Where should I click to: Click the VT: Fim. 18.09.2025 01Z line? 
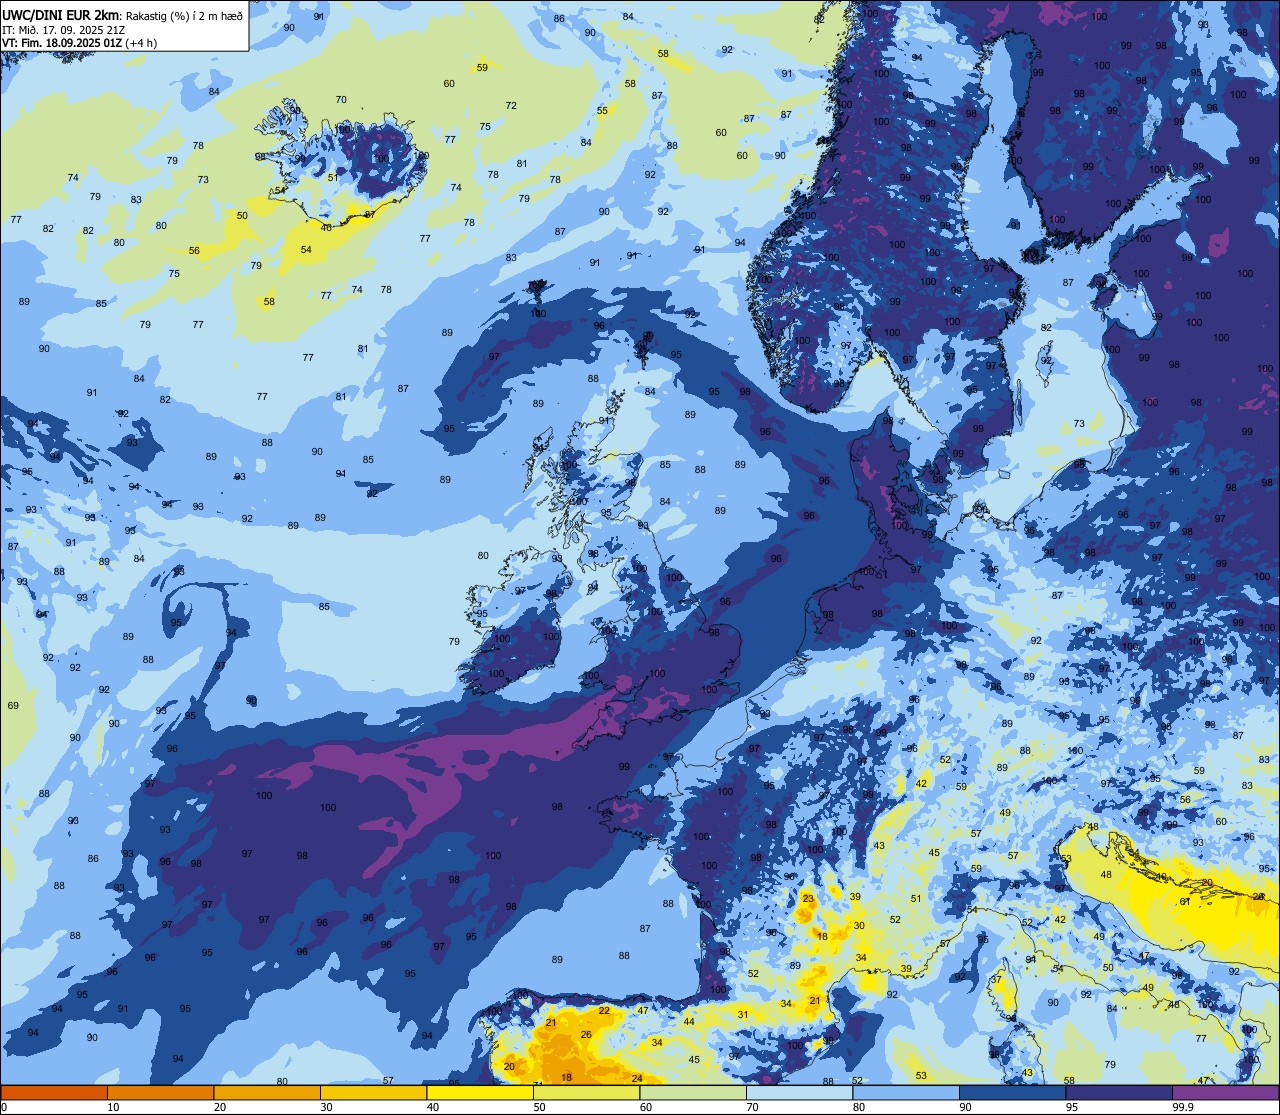(x=63, y=43)
